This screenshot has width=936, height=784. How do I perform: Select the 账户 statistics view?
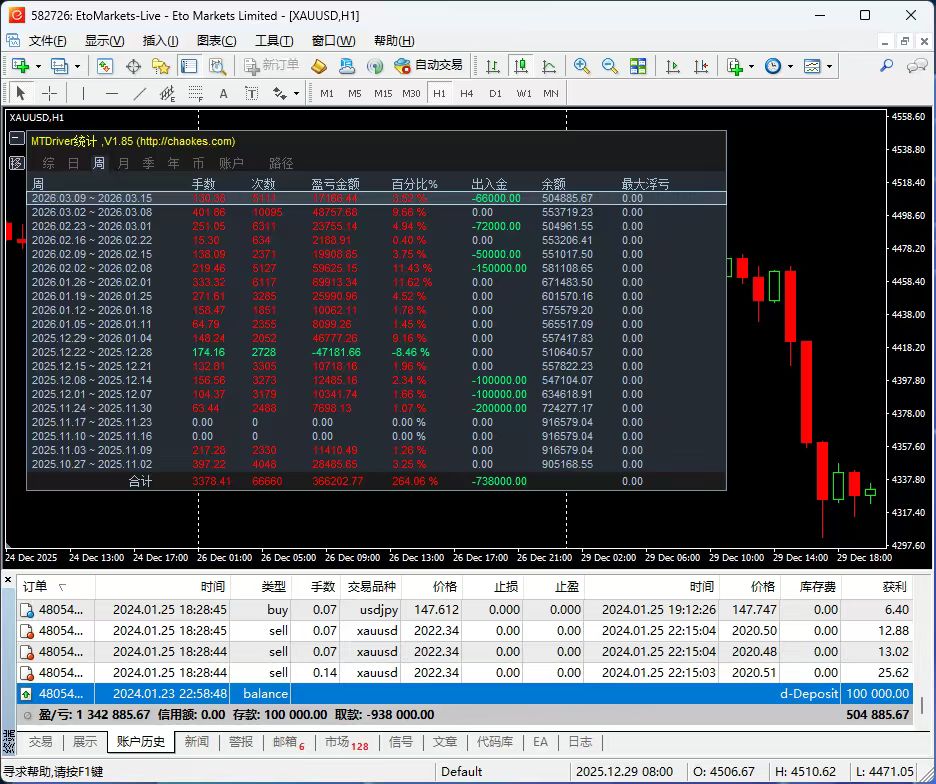pos(231,162)
